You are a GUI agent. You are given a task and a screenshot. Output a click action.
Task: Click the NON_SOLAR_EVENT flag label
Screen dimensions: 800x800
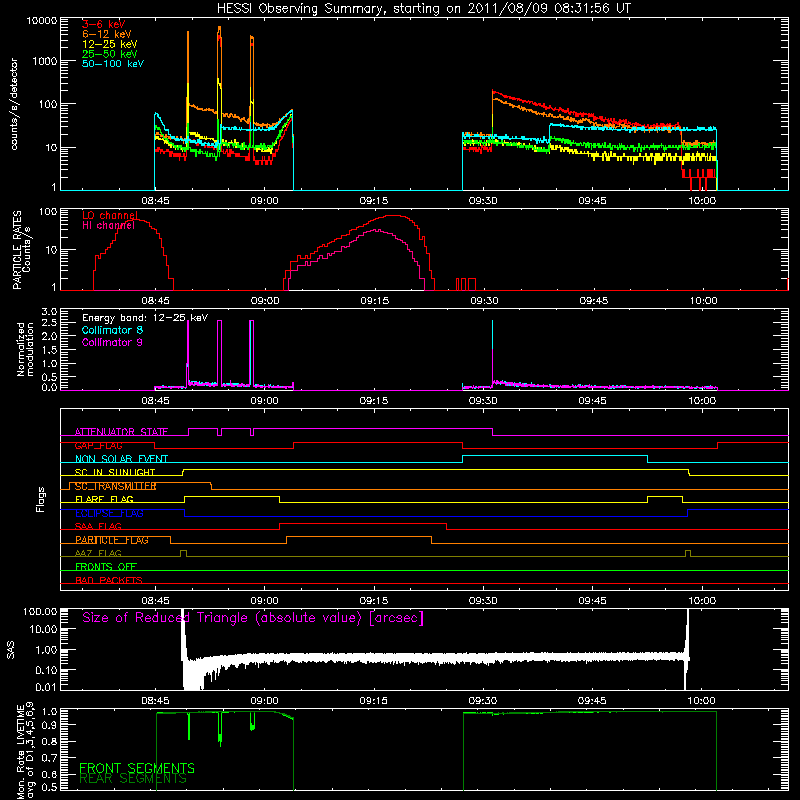pyautogui.click(x=121, y=459)
